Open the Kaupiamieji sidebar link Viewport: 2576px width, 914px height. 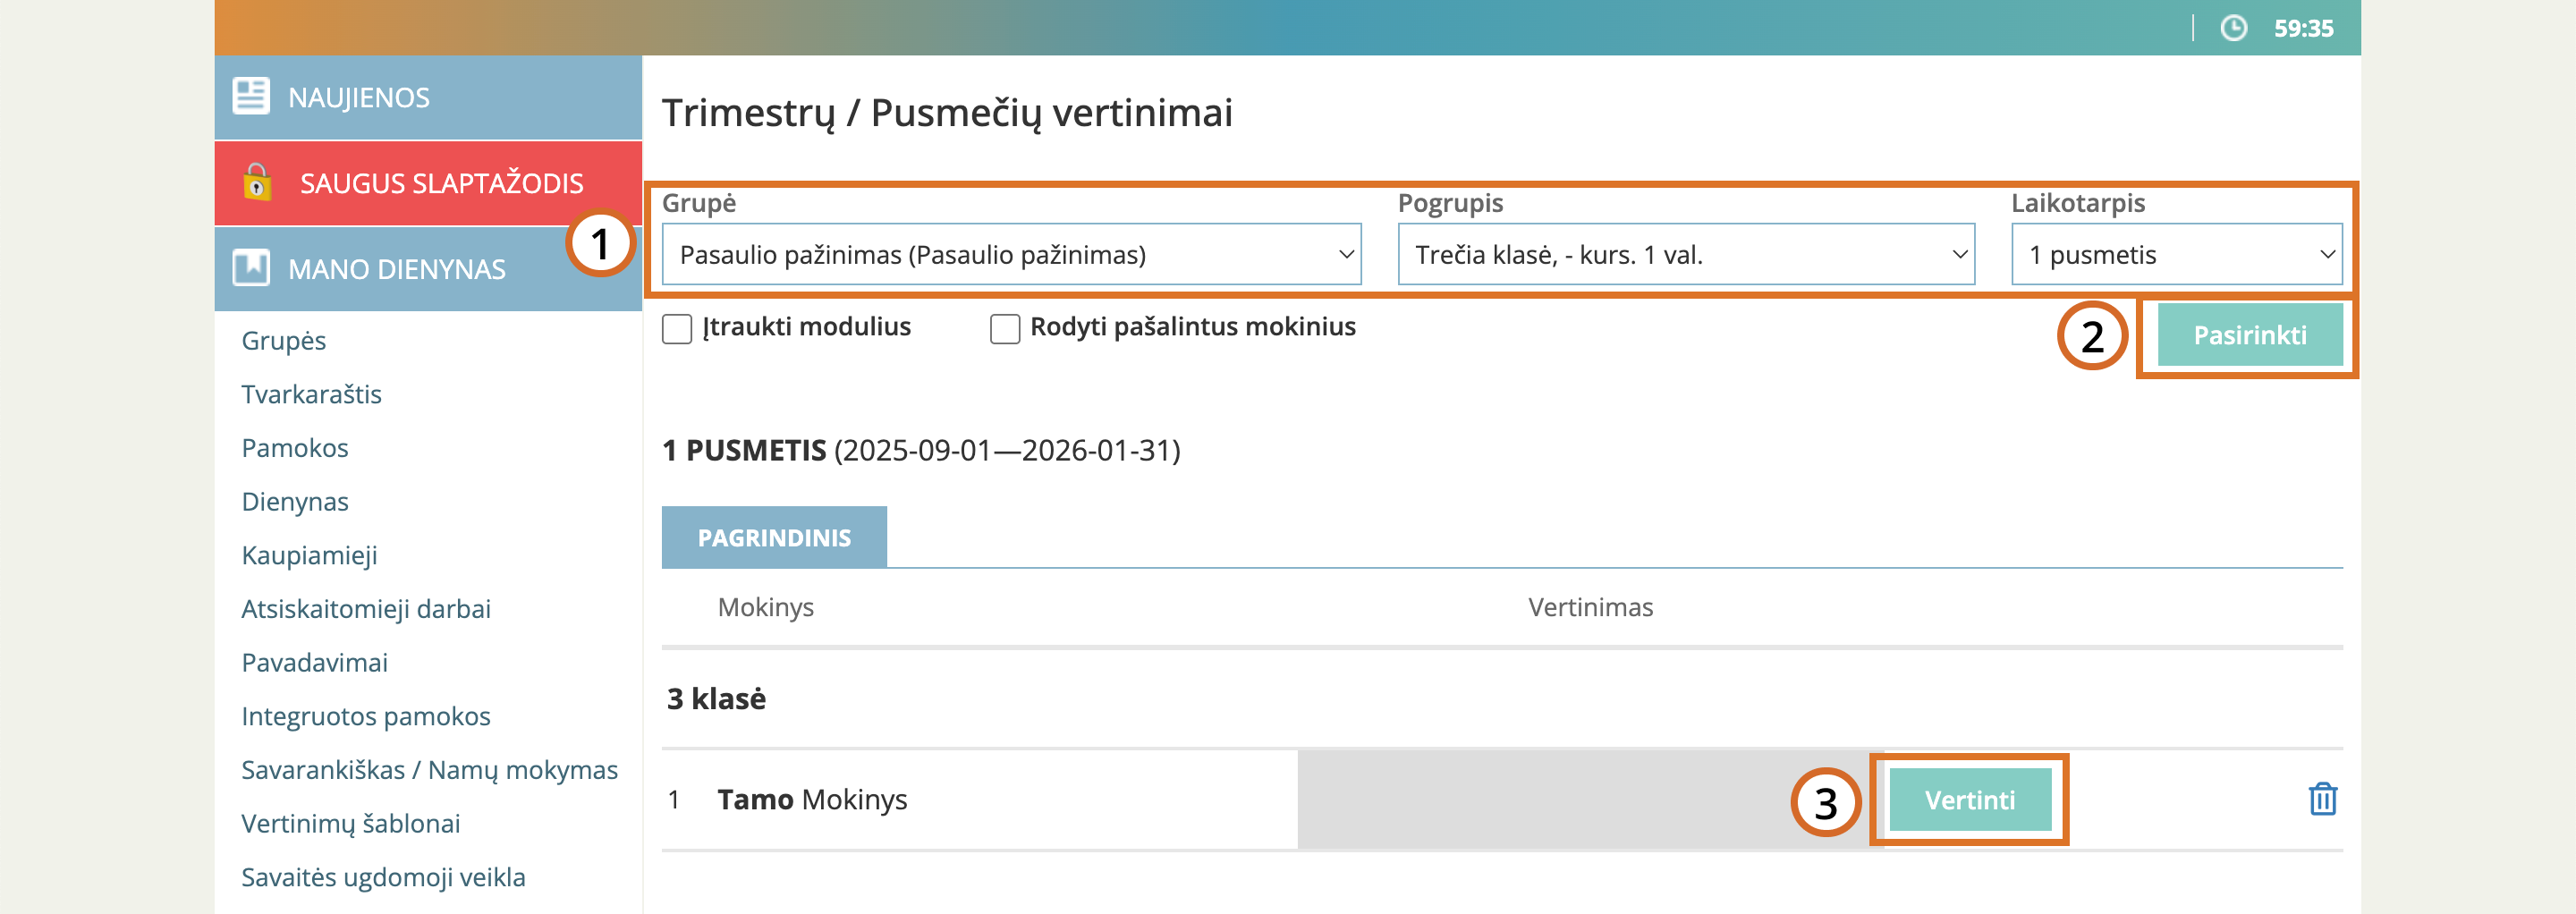point(309,555)
